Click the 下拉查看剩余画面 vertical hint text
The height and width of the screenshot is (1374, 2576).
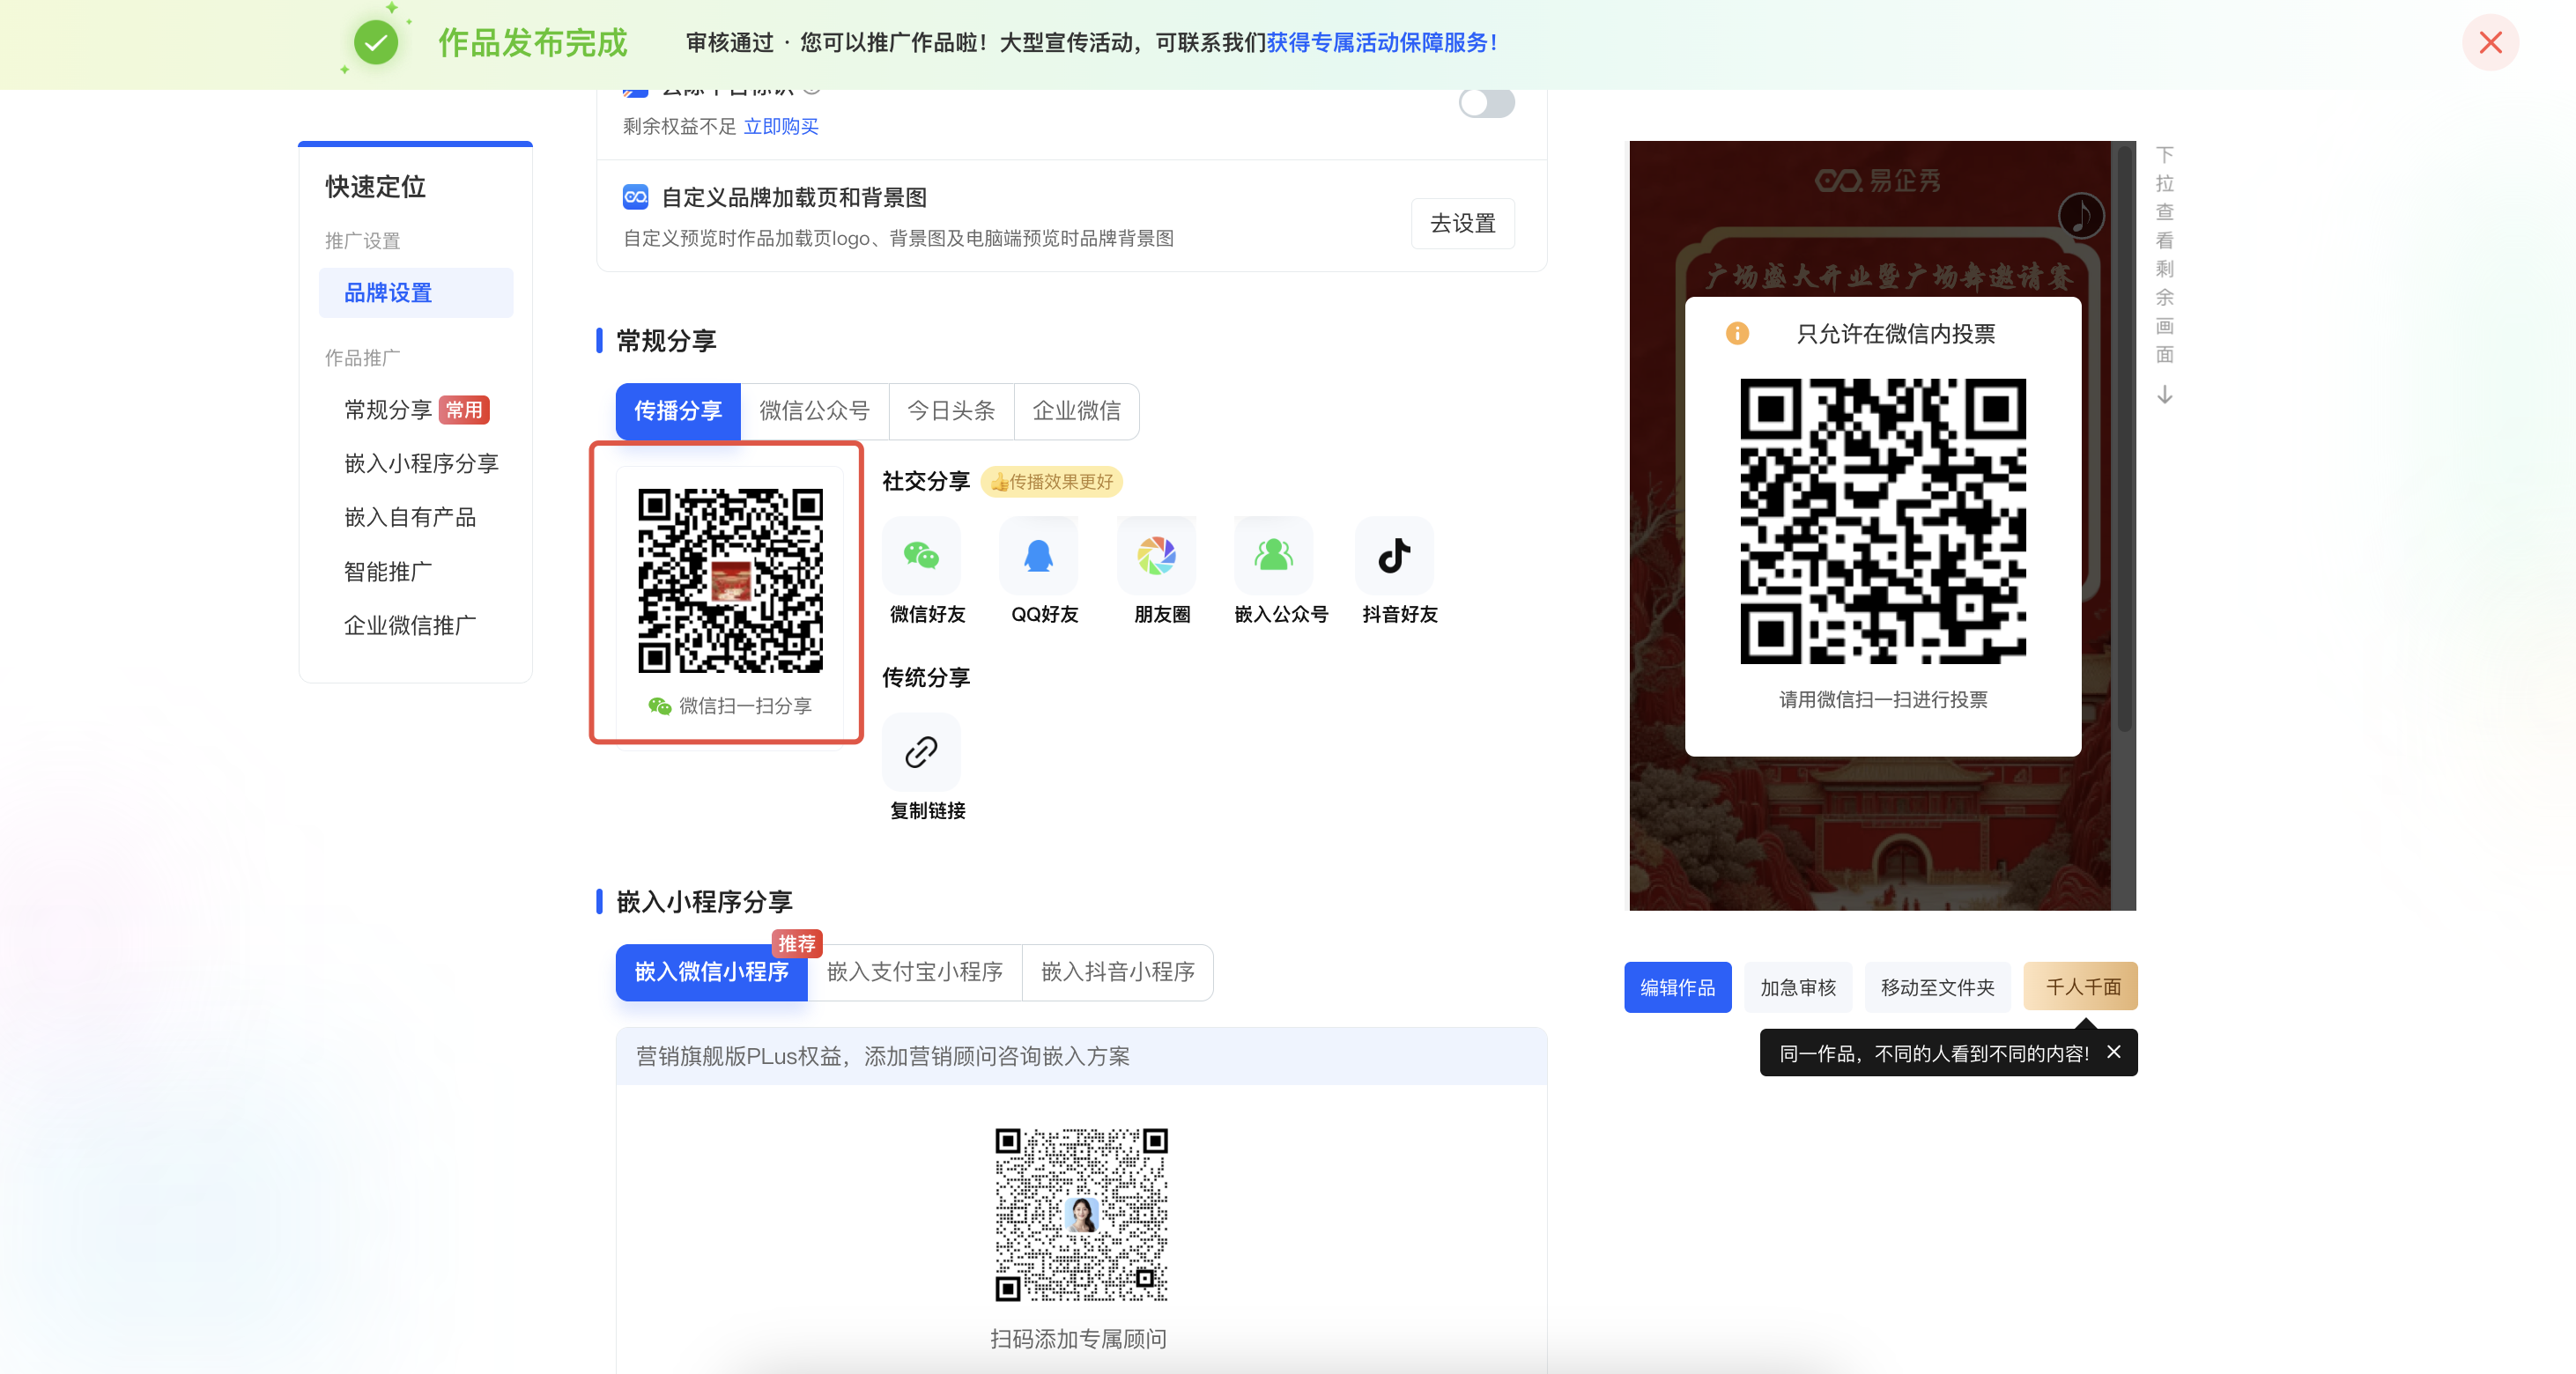2164,255
